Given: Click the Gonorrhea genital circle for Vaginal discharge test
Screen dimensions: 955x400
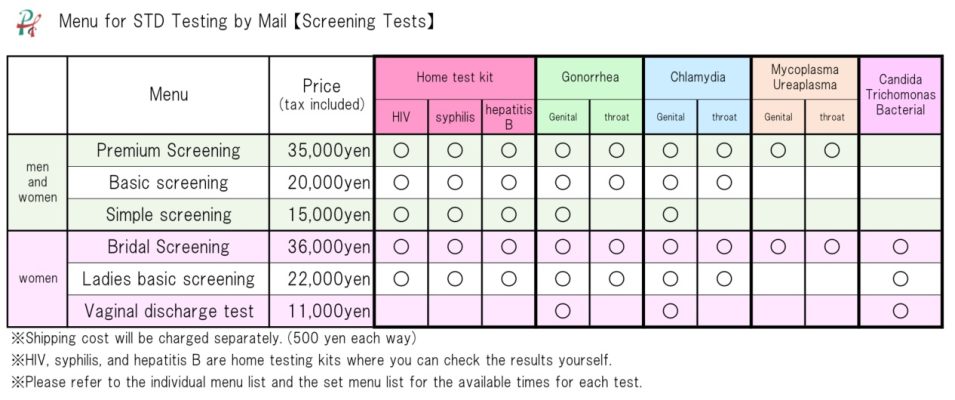Looking at the screenshot, I should click(x=563, y=311).
